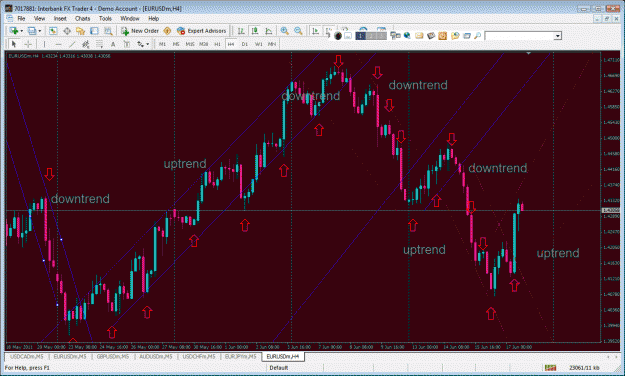Switch timeframe to W1
The height and width of the screenshot is (376, 625).
258,44
